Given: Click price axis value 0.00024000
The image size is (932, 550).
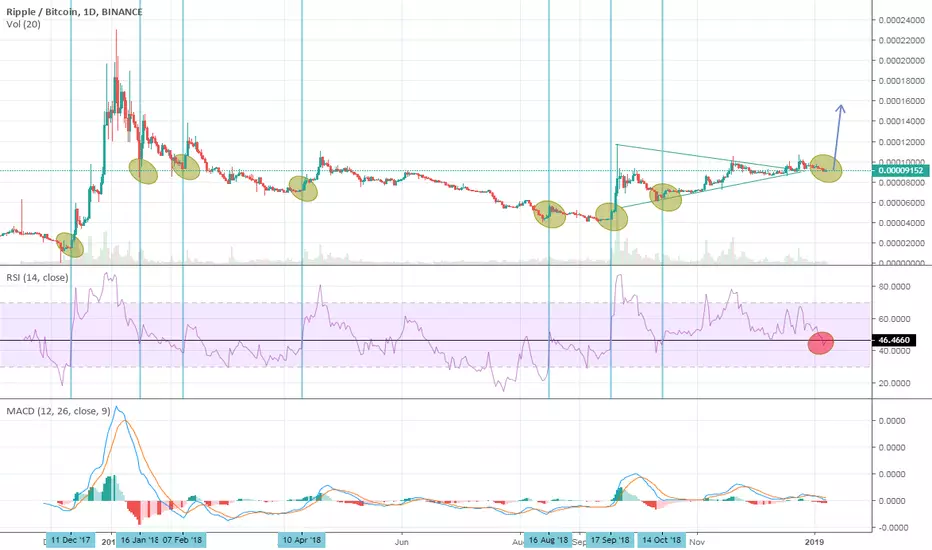Looking at the screenshot, I should [x=902, y=20].
